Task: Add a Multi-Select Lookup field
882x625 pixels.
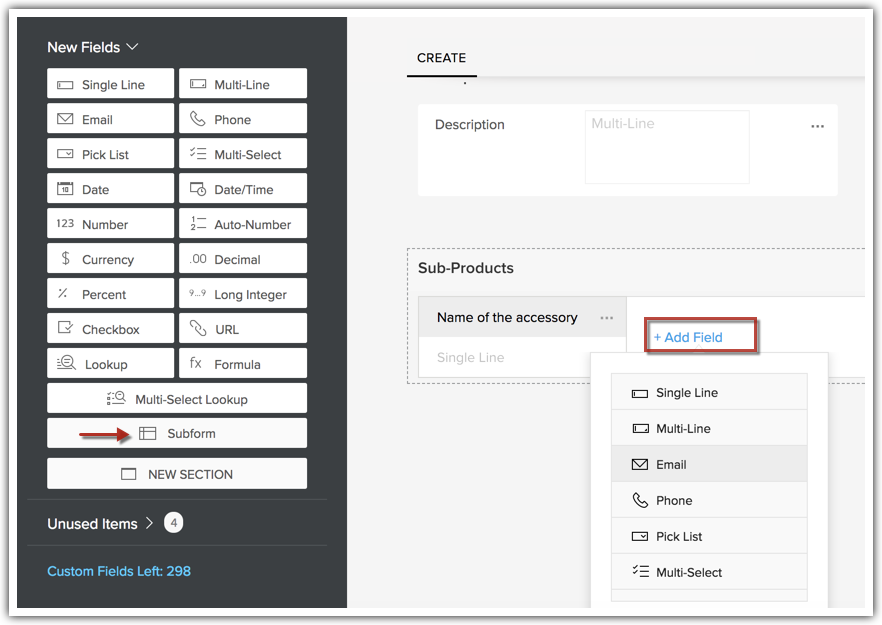Action: (x=177, y=399)
